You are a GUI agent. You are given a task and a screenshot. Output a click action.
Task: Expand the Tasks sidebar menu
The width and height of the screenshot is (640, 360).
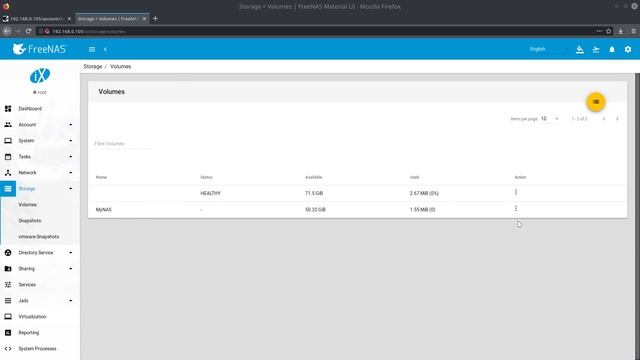[40, 157]
